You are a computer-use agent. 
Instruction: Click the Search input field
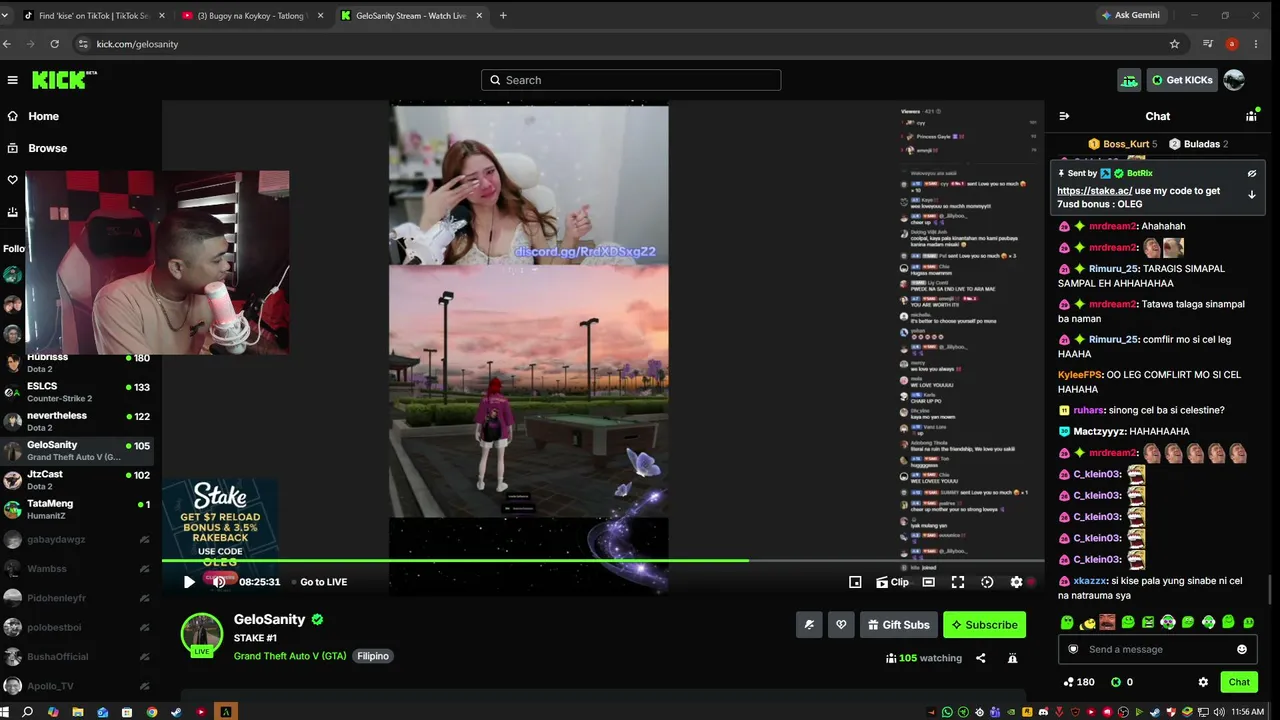click(631, 80)
